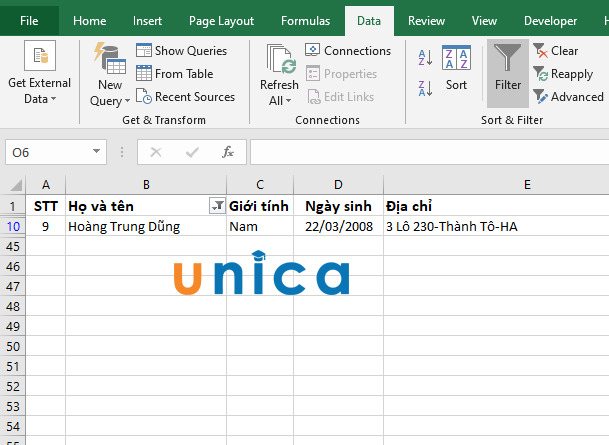Viewport: 609px width, 445px height.
Task: Select the cell with STT value 9
Action: point(46,226)
